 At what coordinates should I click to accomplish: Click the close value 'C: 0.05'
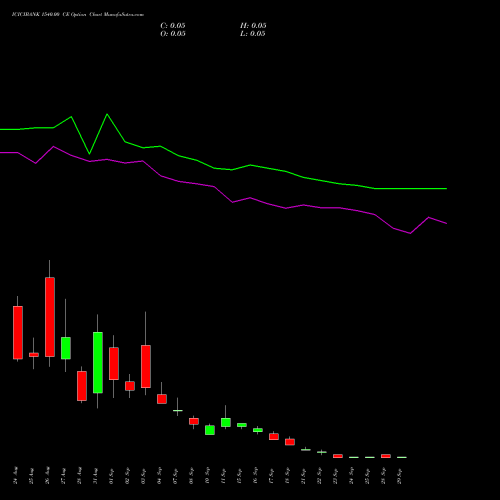click(x=173, y=26)
